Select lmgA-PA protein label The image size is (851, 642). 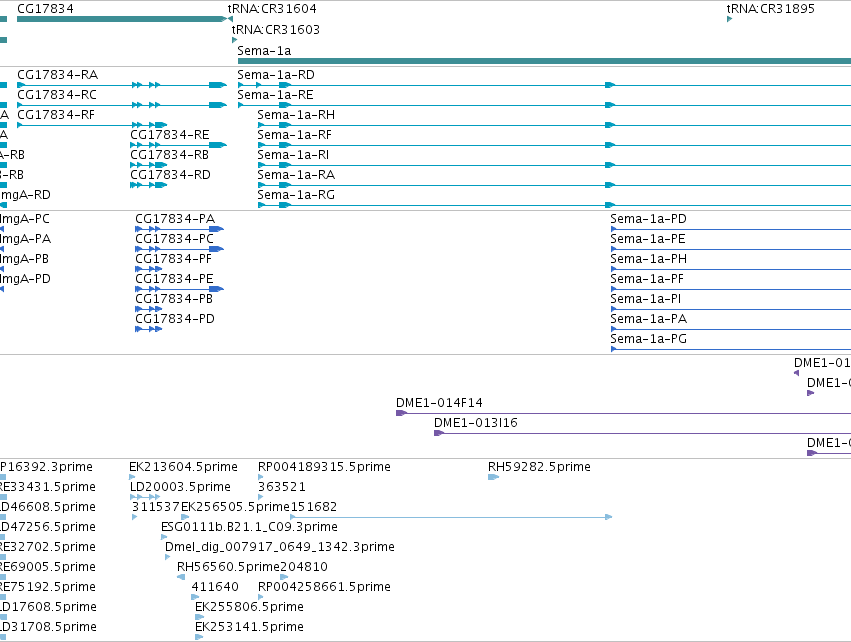[26, 239]
